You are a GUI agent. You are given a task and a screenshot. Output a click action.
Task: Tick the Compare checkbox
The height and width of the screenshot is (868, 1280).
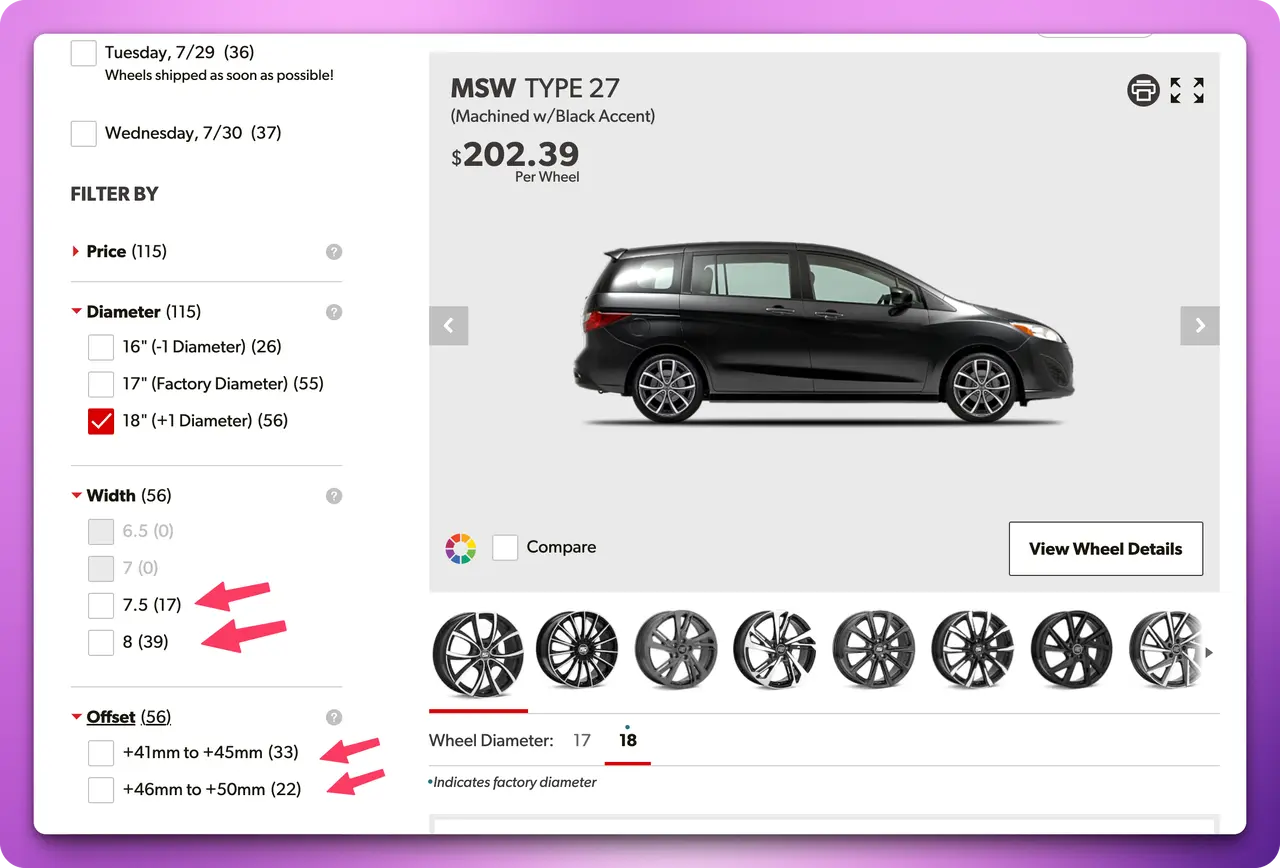(505, 547)
